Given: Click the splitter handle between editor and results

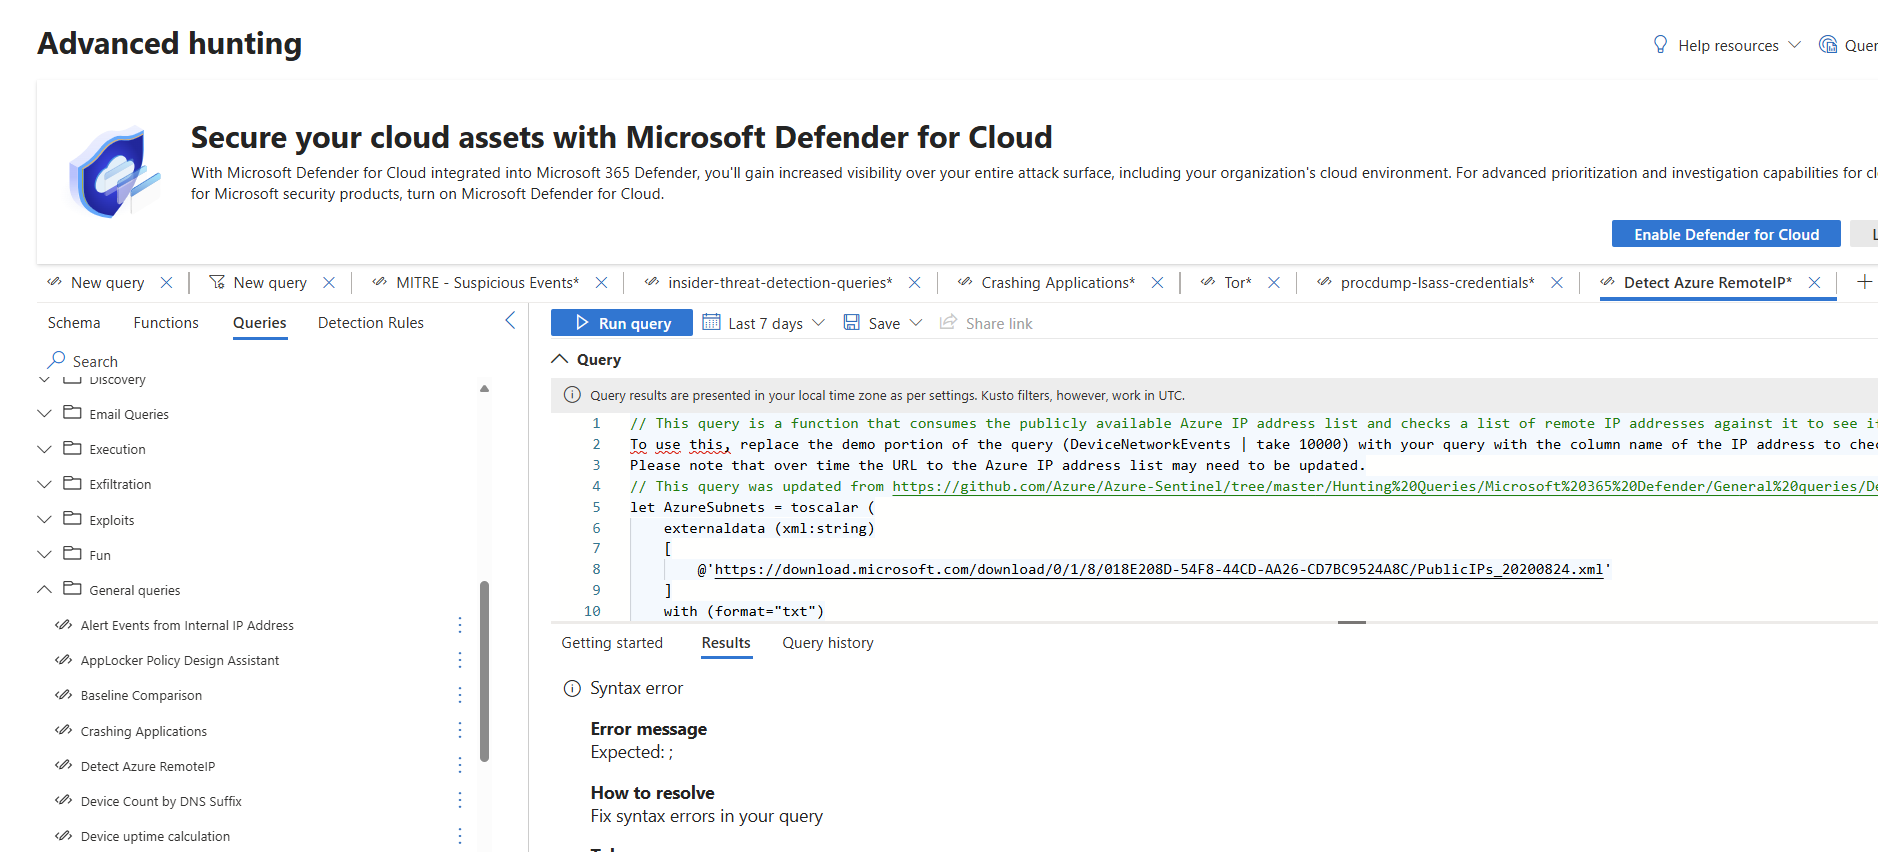Looking at the screenshot, I should tap(1352, 622).
